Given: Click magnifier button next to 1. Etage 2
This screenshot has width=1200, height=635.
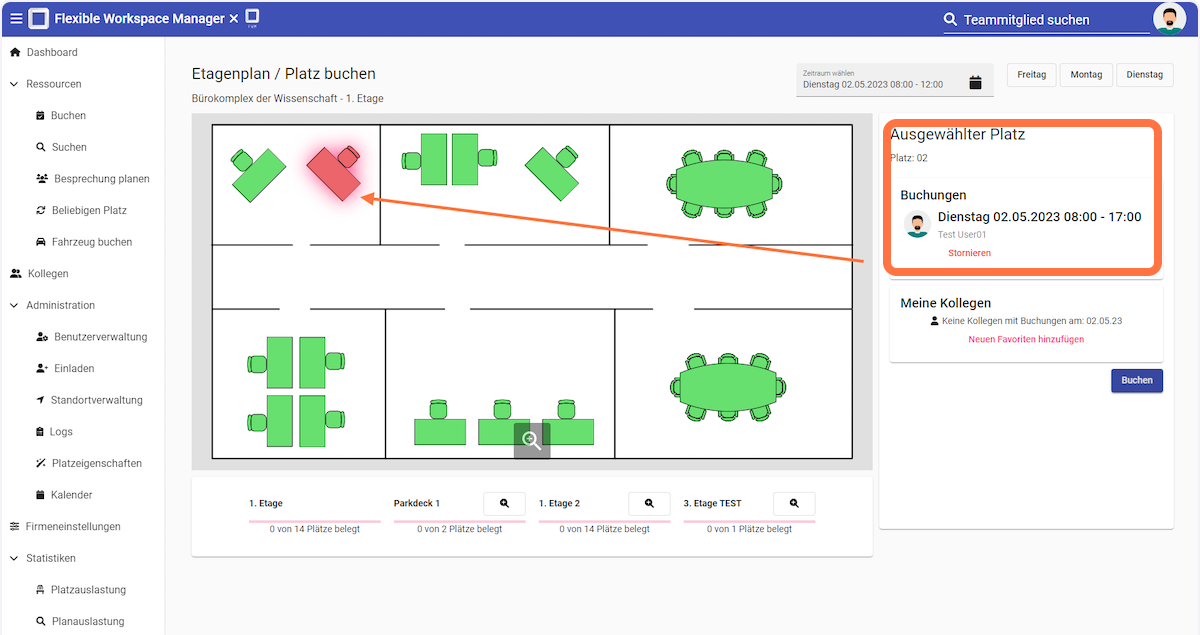Looking at the screenshot, I should [649, 504].
